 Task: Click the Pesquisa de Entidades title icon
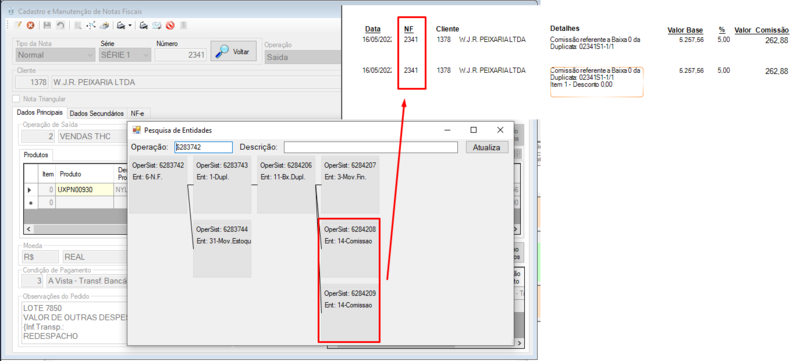(x=137, y=130)
